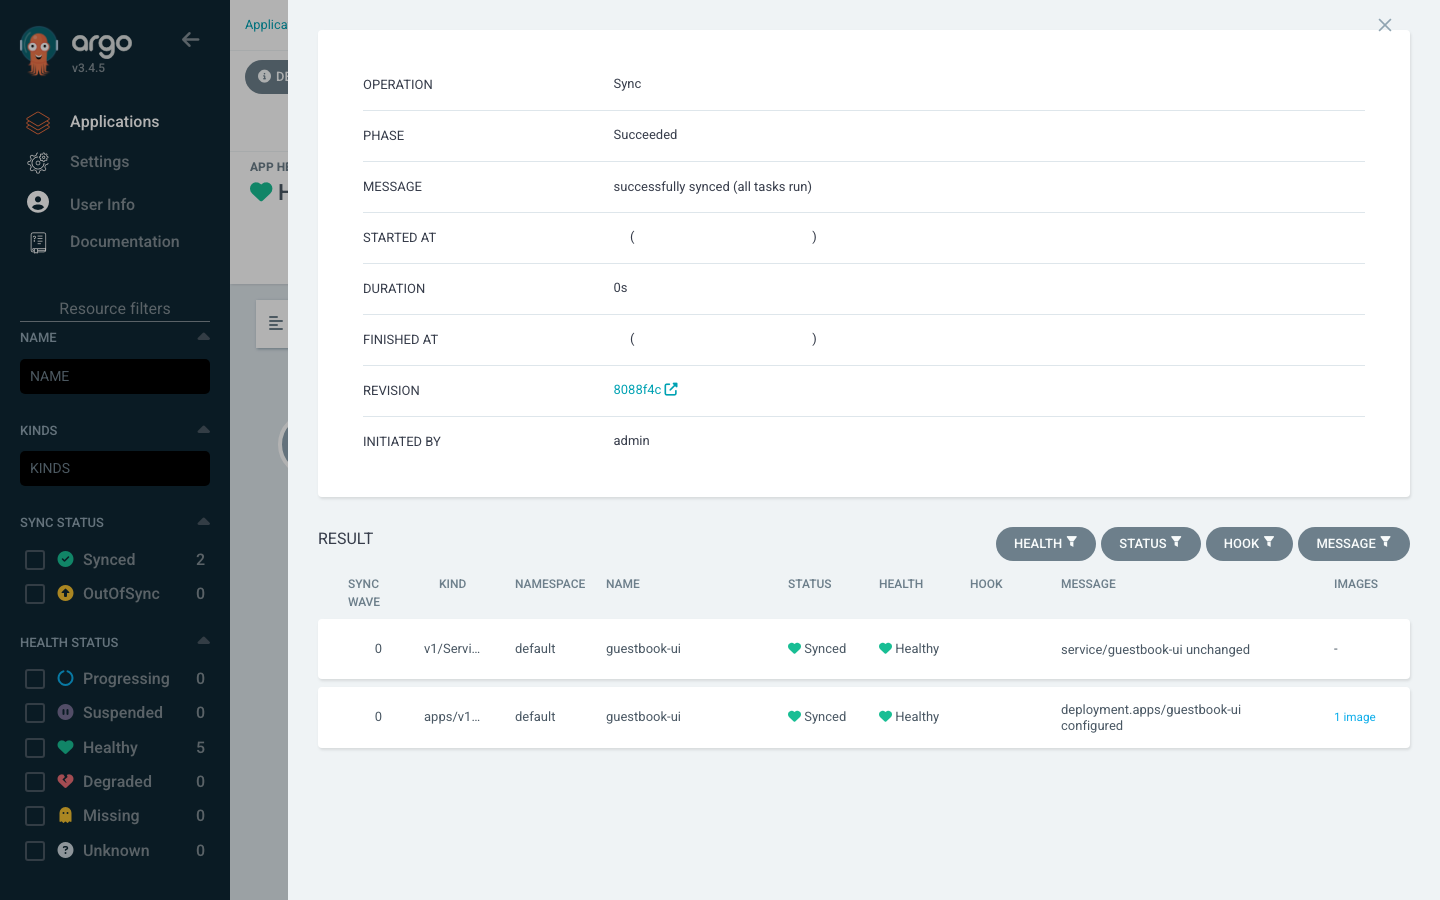1440x900 pixels.
Task: Open Applications via the layers icon
Action: click(38, 122)
